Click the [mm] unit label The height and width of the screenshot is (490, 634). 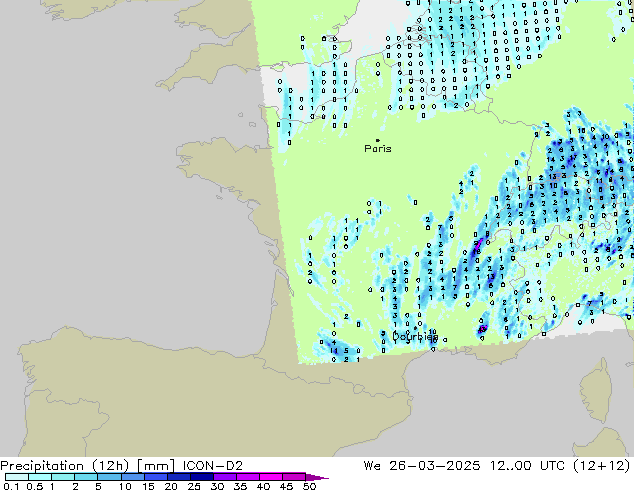pyautogui.click(x=156, y=466)
